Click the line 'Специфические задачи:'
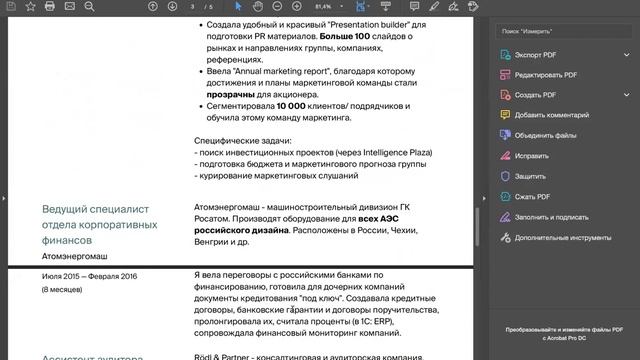 pyautogui.click(x=243, y=141)
